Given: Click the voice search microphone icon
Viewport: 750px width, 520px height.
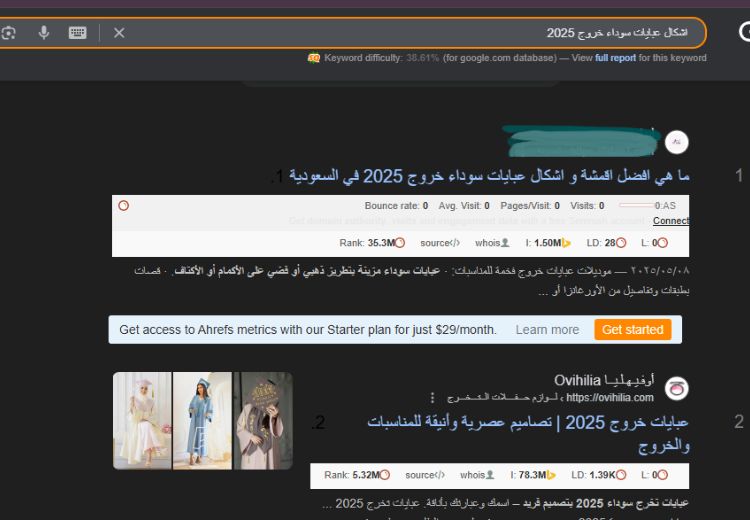Looking at the screenshot, I should point(44,33).
